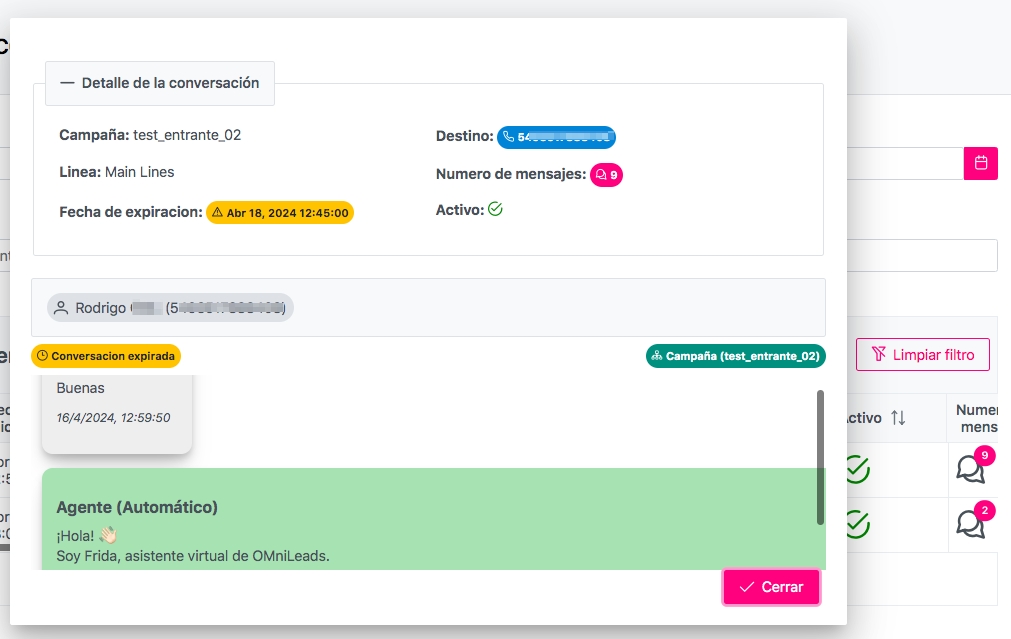Click the Numero de mensajes 9 badge
Screen dimensions: 1011x639
[606, 175]
